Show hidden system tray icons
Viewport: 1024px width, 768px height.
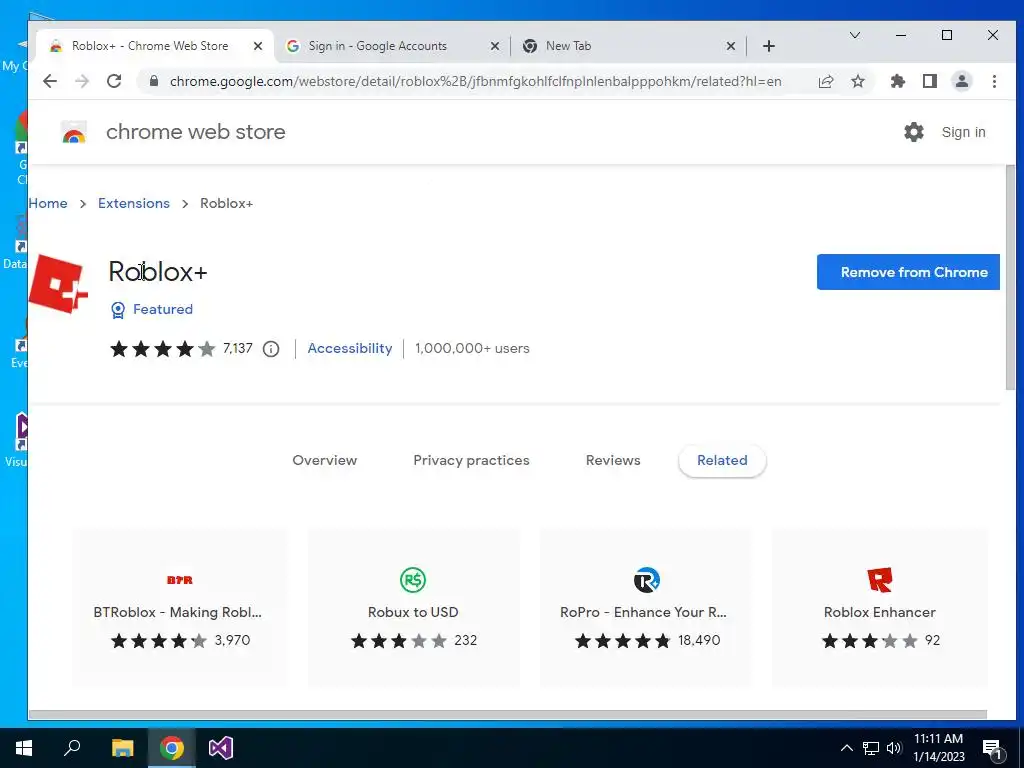[846, 748]
